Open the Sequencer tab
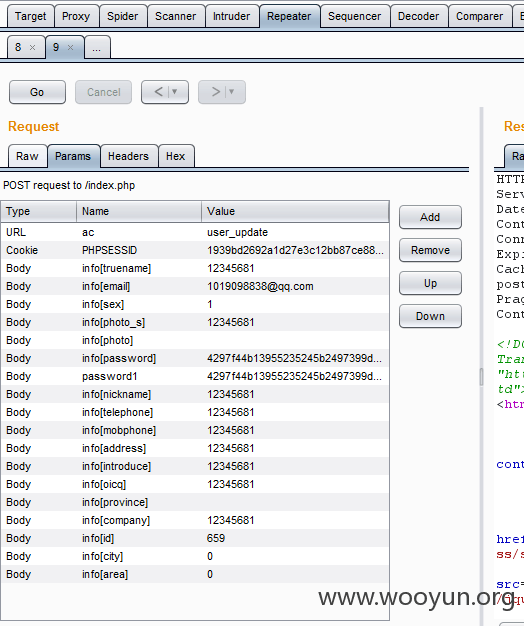Image resolution: width=524 pixels, height=626 pixels. coord(354,16)
